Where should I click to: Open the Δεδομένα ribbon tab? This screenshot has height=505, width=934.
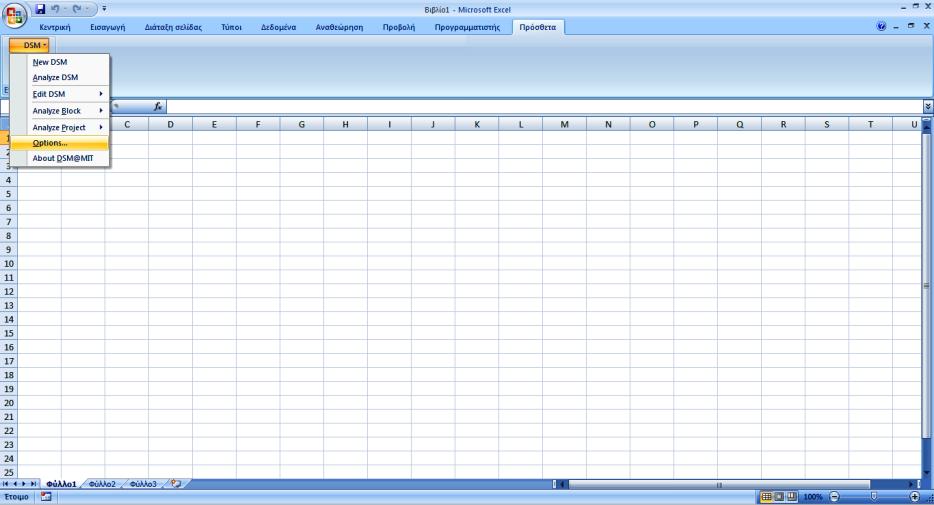278,27
